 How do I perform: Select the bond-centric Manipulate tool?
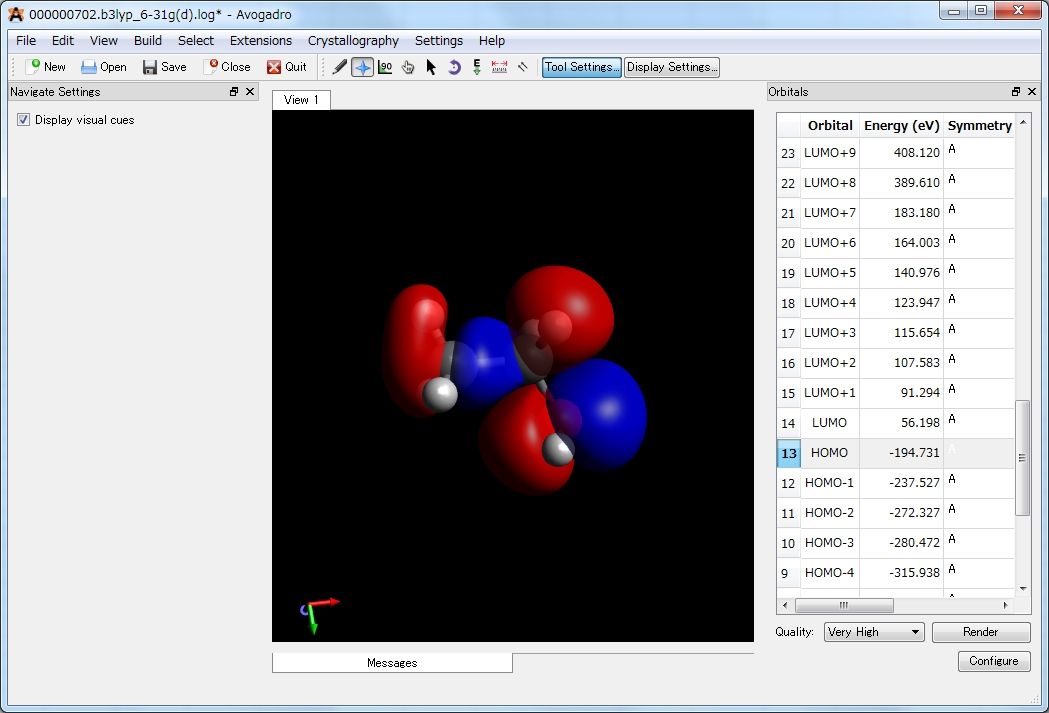pyautogui.click(x=387, y=67)
